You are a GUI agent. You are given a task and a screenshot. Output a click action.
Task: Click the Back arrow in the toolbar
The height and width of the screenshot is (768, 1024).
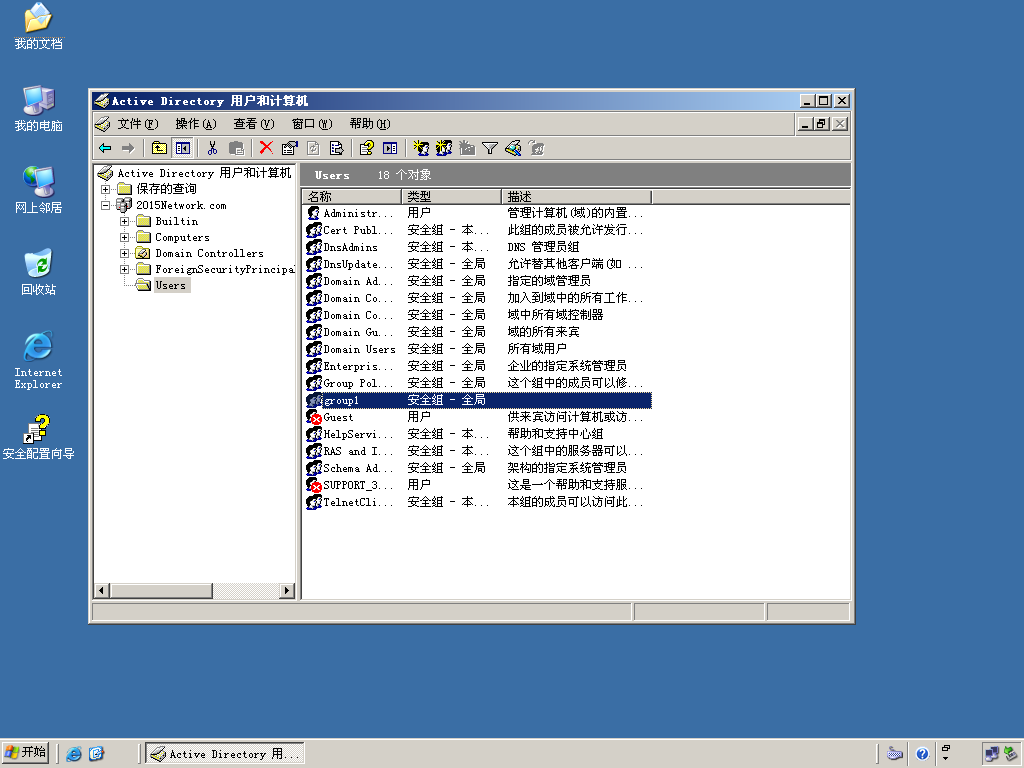point(105,148)
